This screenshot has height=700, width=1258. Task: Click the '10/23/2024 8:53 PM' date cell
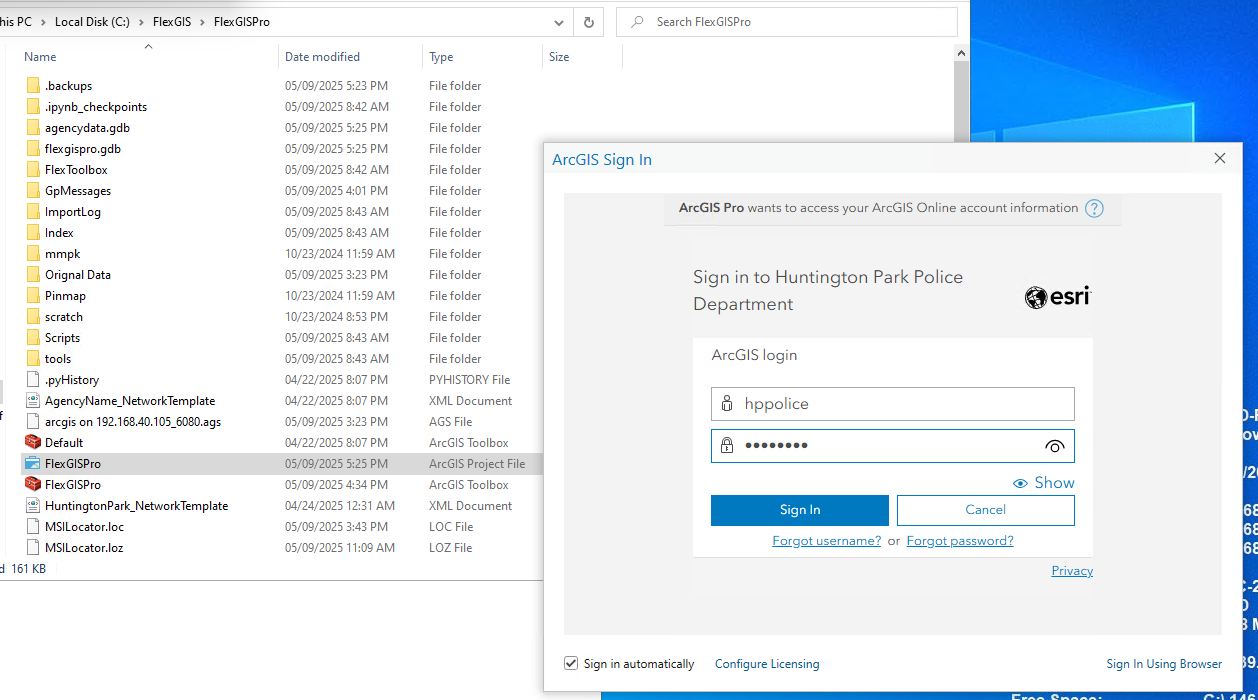(x=337, y=317)
